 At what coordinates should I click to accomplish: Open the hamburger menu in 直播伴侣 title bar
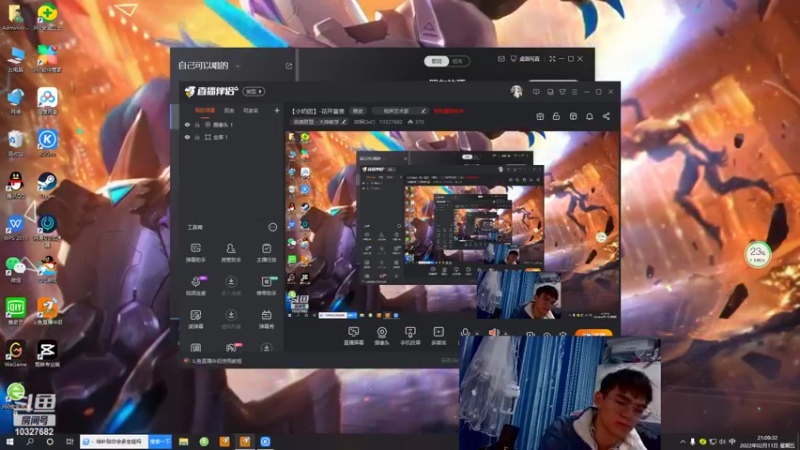(x=574, y=92)
